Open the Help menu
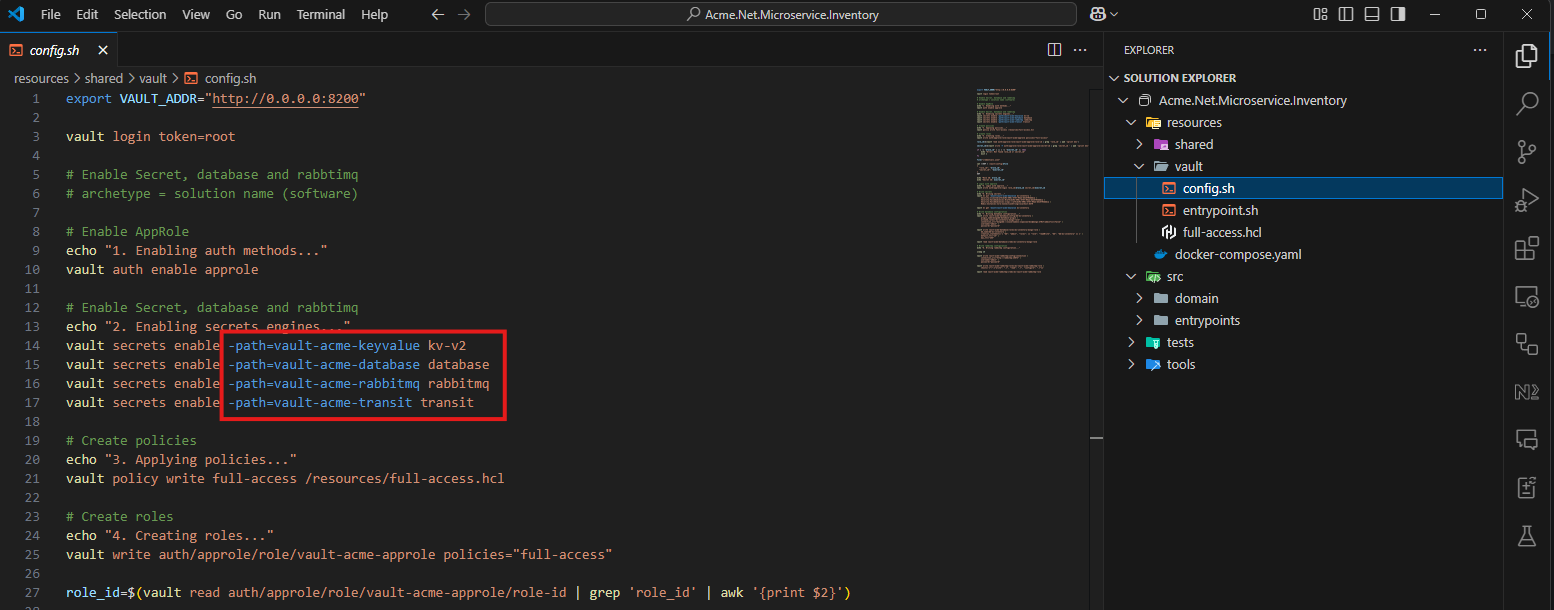Viewport: 1554px width, 610px height. click(374, 15)
